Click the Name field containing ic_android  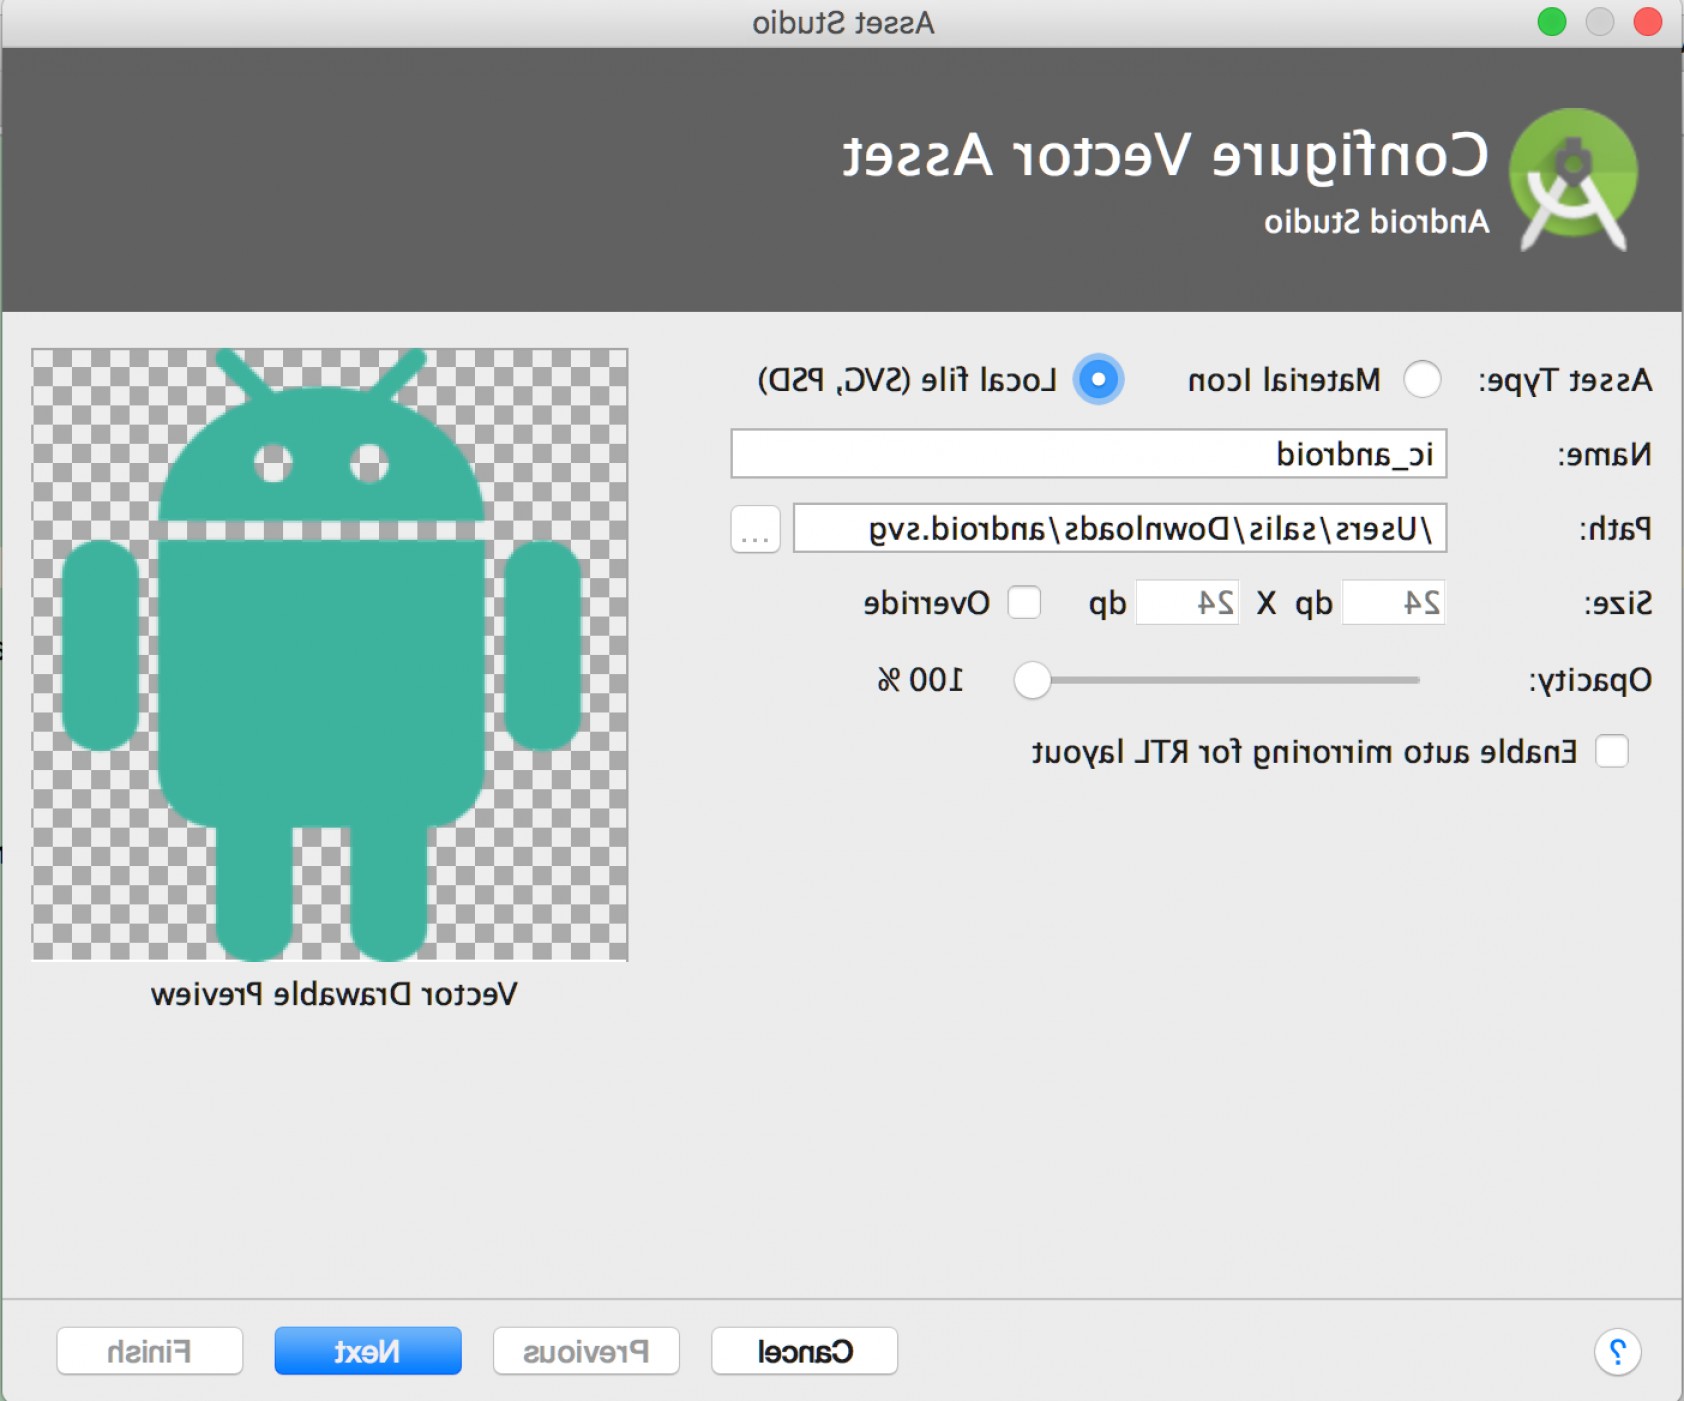pyautogui.click(x=1088, y=455)
